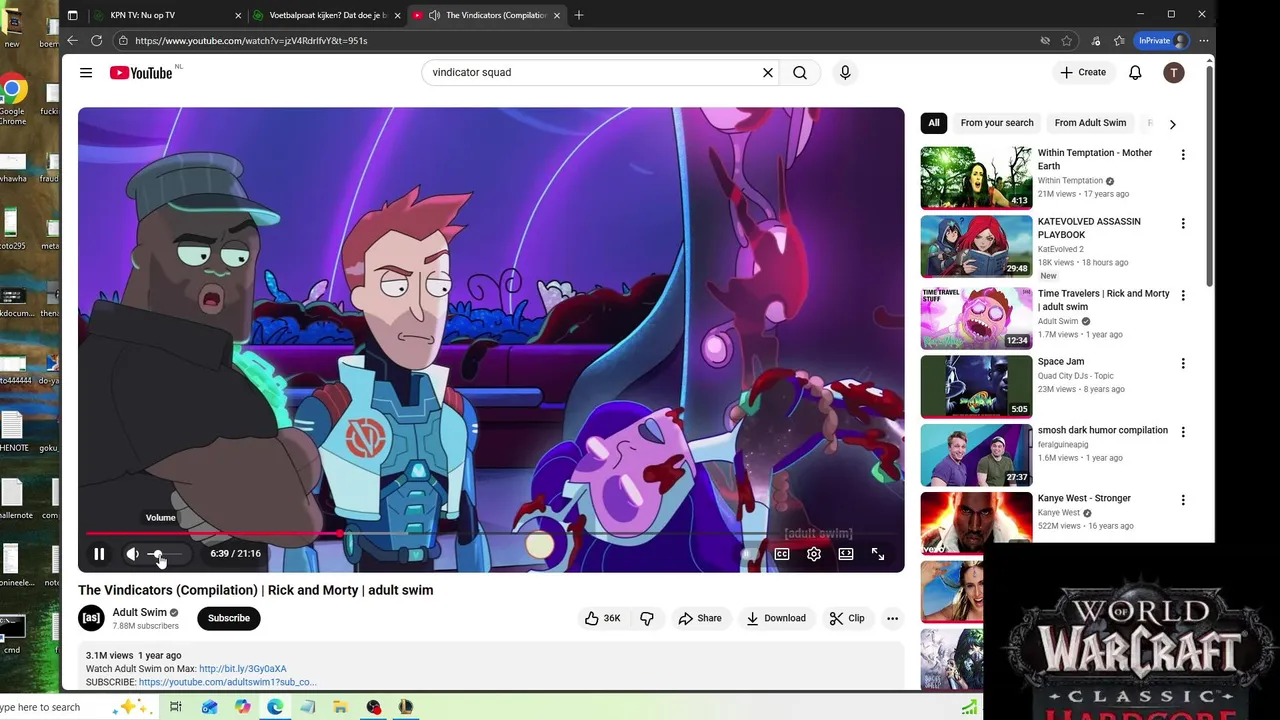Open the player settings gear

click(x=814, y=553)
